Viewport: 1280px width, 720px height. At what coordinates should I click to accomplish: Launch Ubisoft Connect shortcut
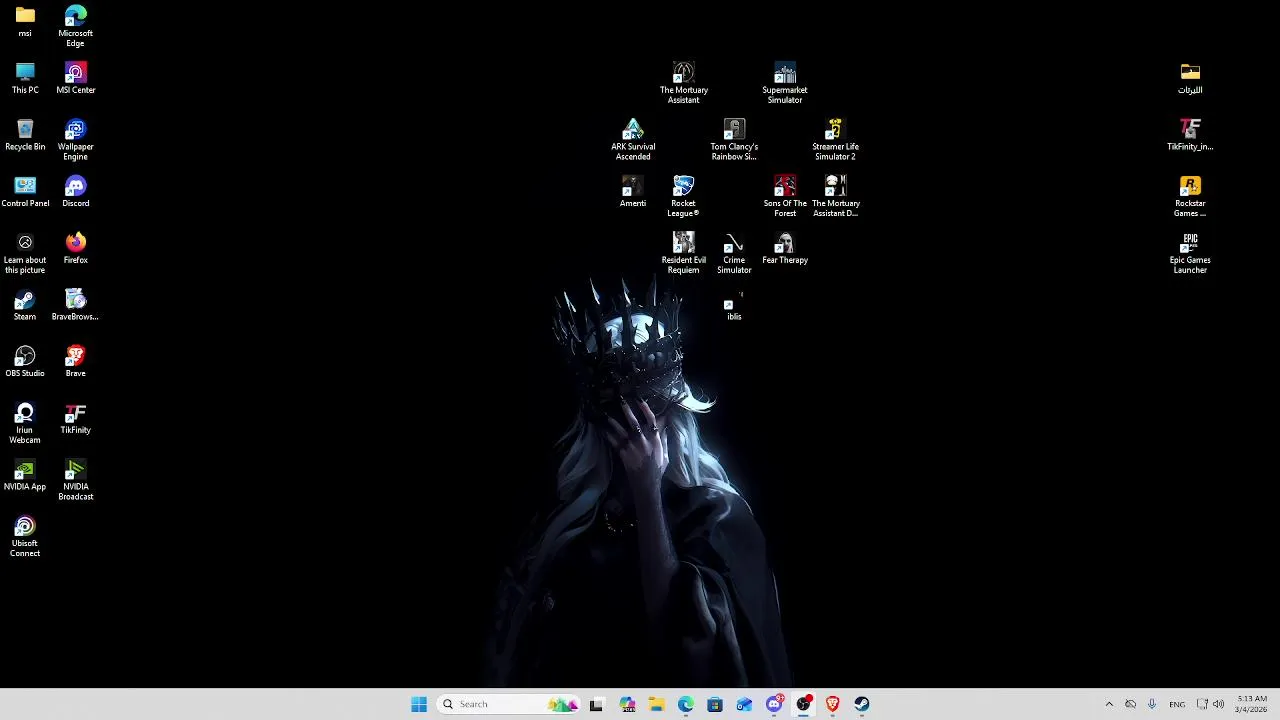click(x=25, y=537)
